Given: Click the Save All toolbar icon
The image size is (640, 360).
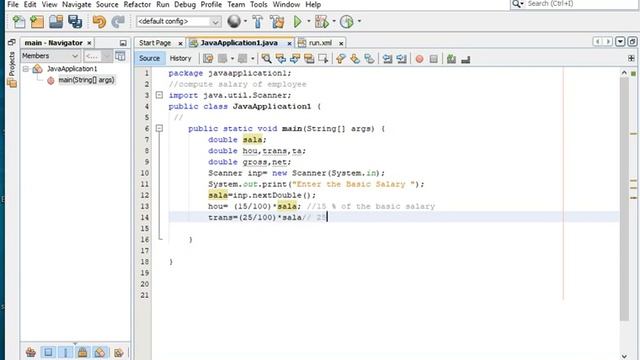Looking at the screenshot, I should pyautogui.click(x=75, y=21).
